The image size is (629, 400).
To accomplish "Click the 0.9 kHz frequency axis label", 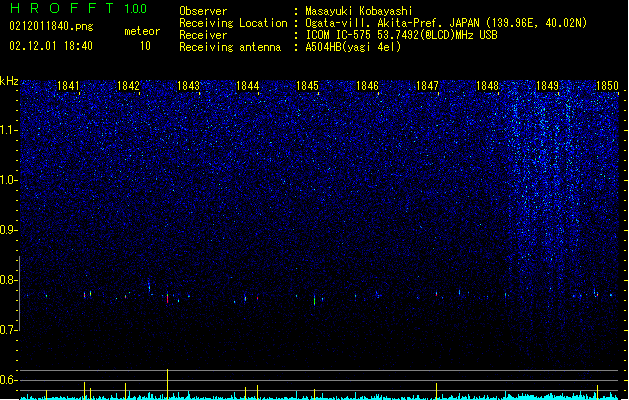I will pyautogui.click(x=9, y=230).
